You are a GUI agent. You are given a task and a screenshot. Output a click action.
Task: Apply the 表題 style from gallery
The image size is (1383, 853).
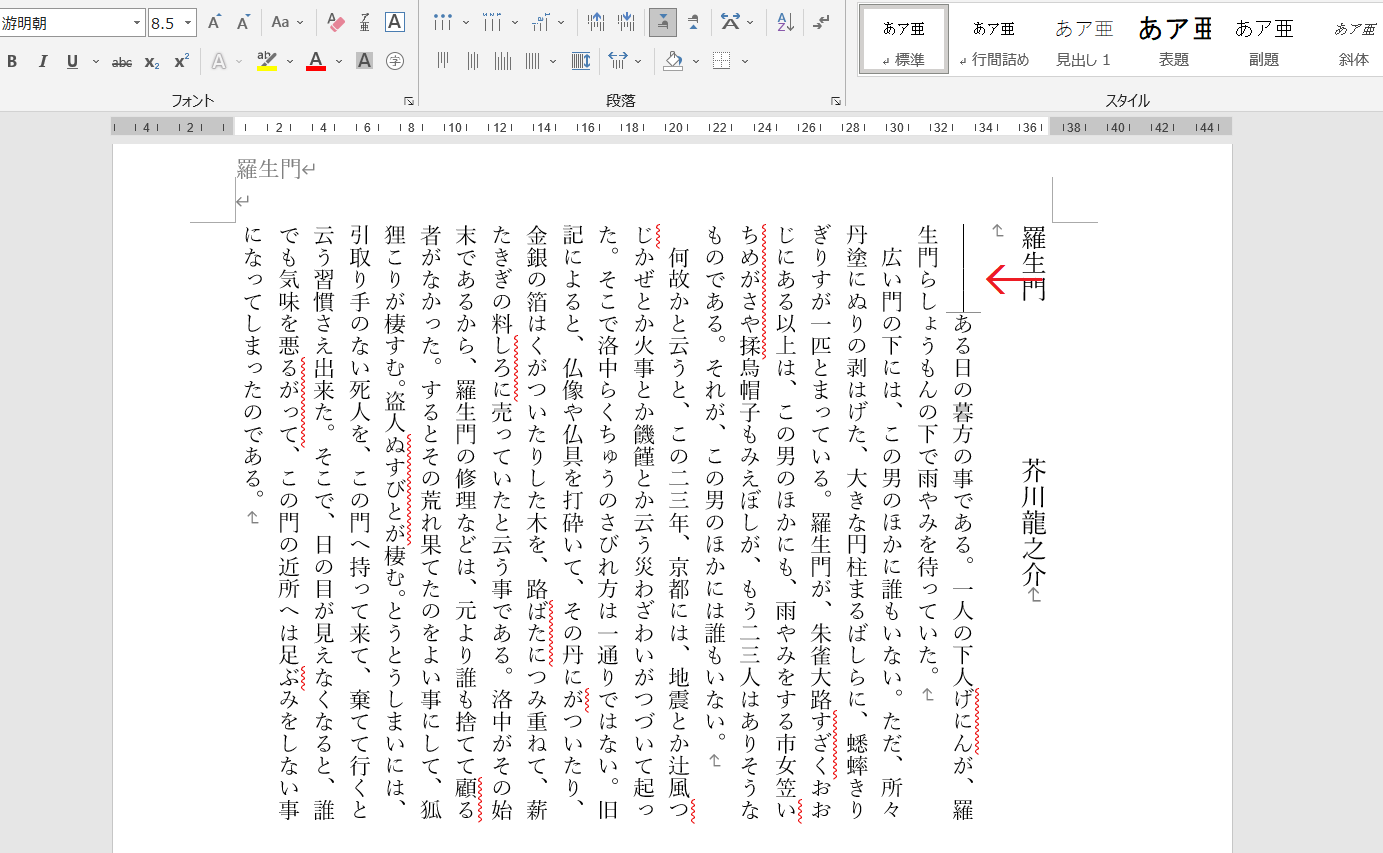click(1174, 40)
